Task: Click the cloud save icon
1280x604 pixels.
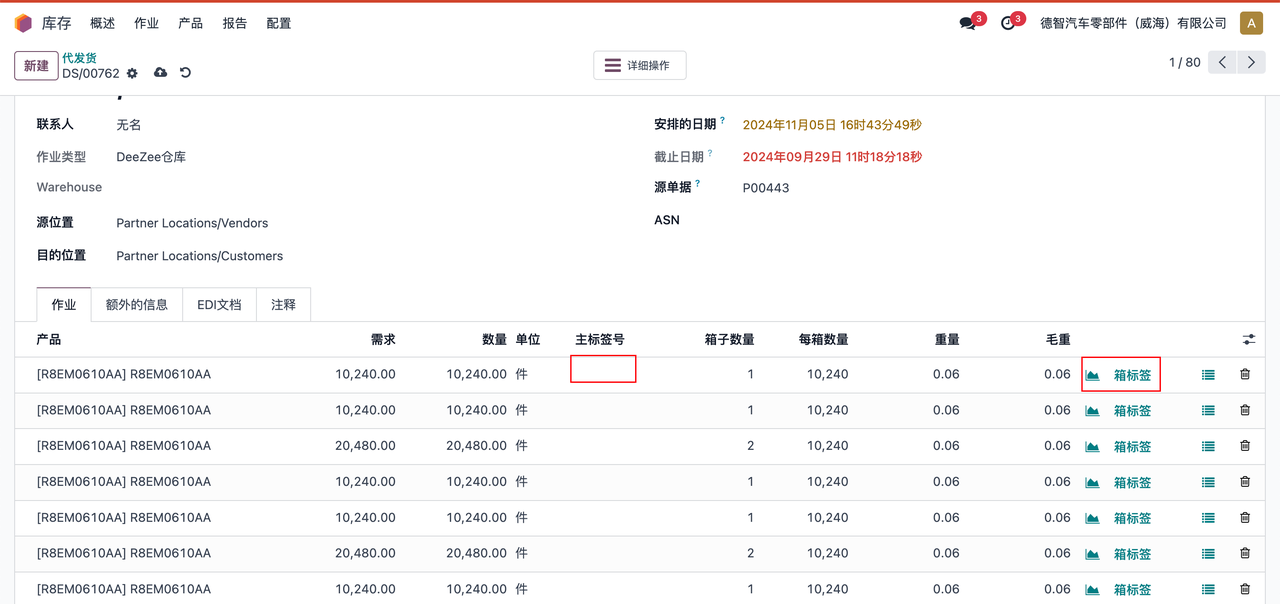Action: click(160, 73)
